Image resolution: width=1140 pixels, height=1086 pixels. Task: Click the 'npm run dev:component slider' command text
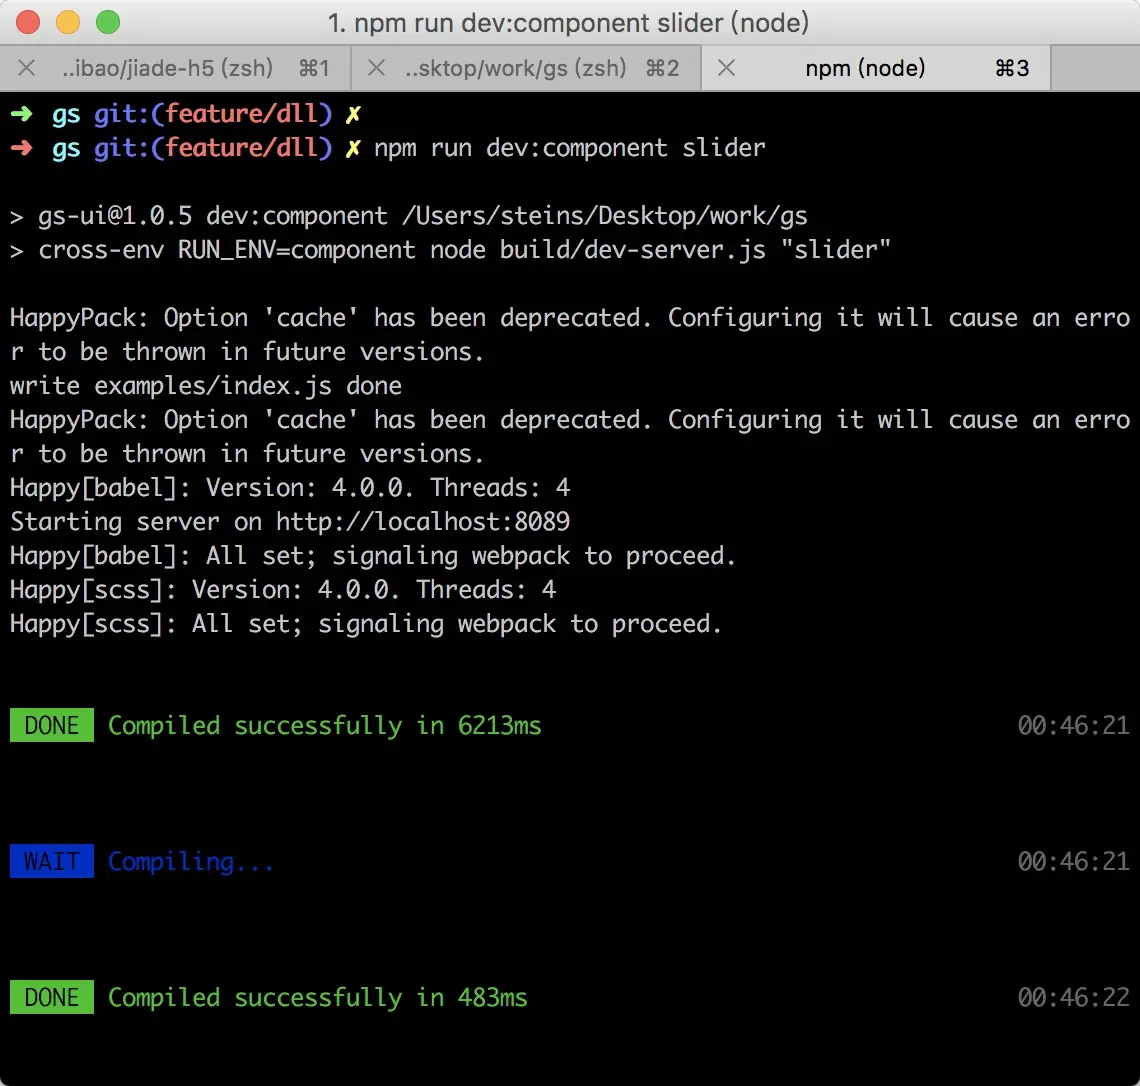[569, 148]
